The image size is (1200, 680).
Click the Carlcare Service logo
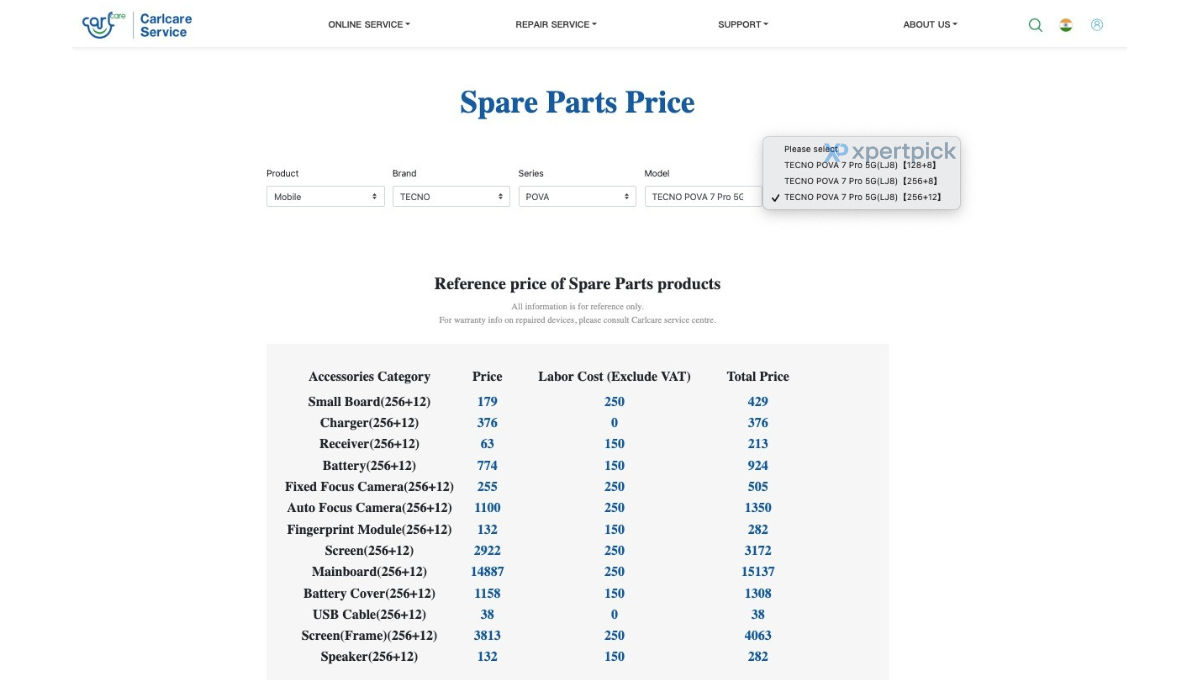click(x=137, y=25)
